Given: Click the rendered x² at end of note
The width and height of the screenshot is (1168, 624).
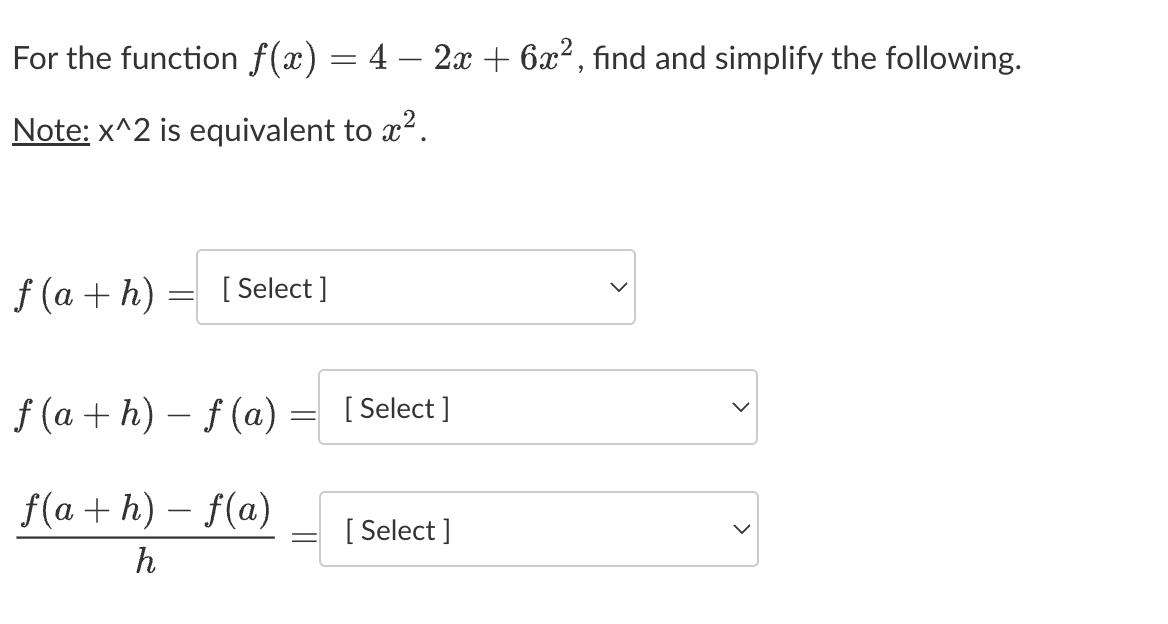Looking at the screenshot, I should pos(401,127).
